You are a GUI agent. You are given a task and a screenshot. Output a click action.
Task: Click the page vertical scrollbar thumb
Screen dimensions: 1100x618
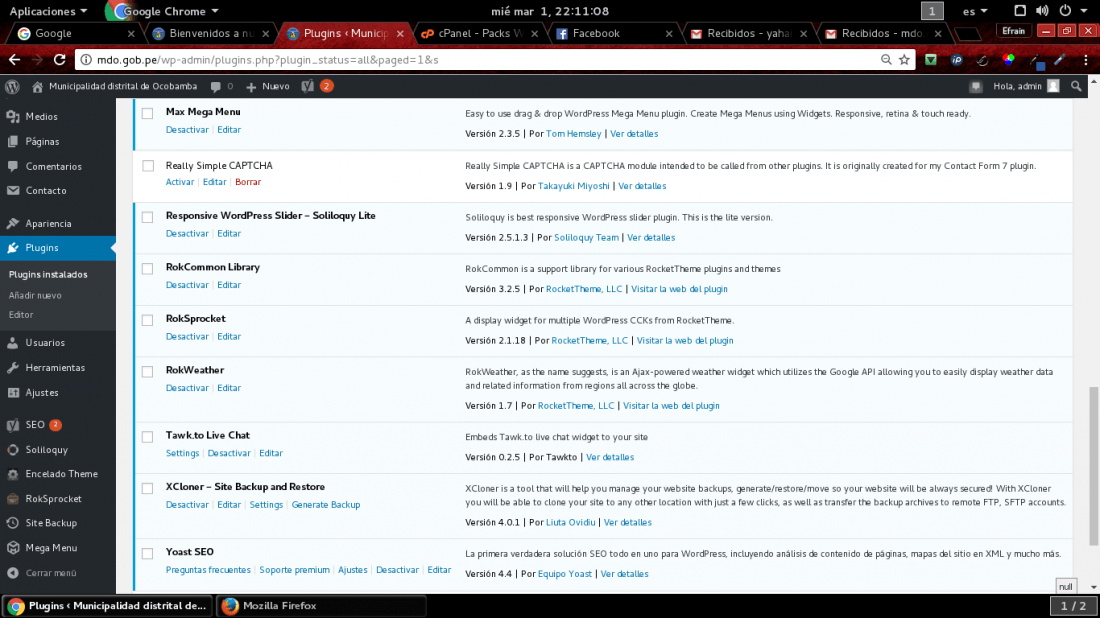coord(1094,465)
